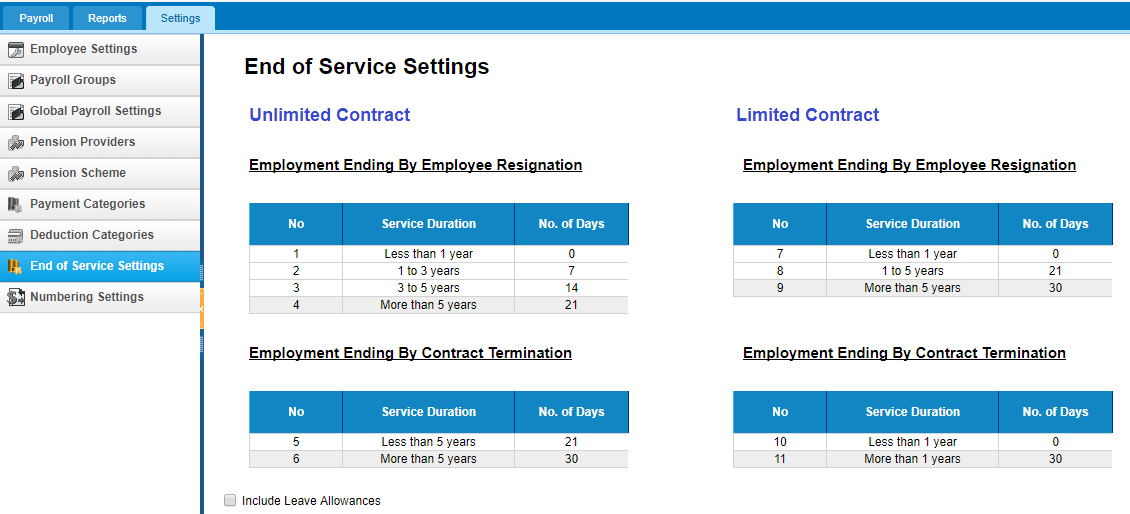
Task: Click the Global Payroll Settings icon
Action: [16, 112]
